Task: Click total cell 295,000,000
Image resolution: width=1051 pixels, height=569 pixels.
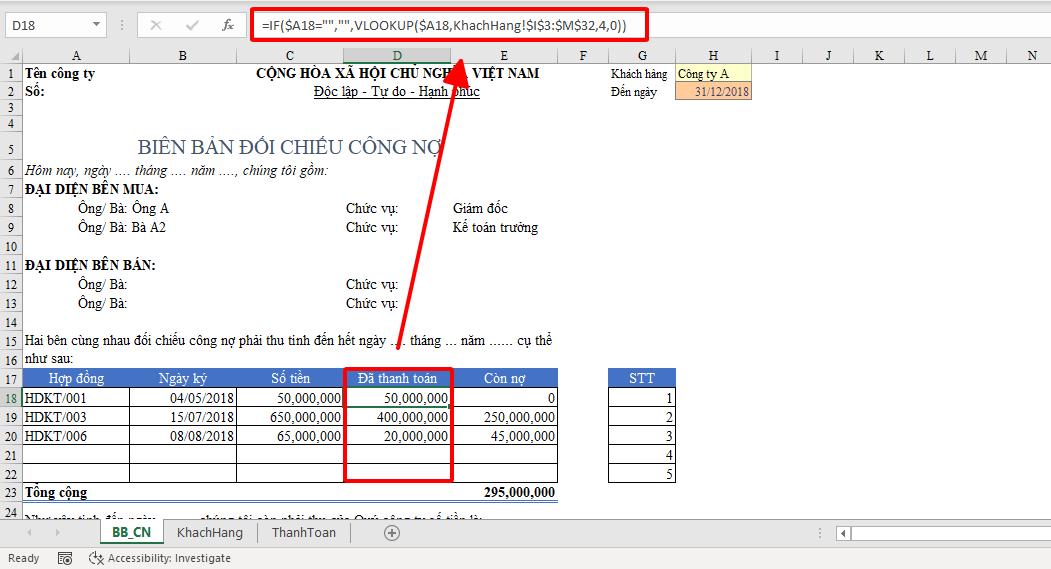Action: (504, 492)
